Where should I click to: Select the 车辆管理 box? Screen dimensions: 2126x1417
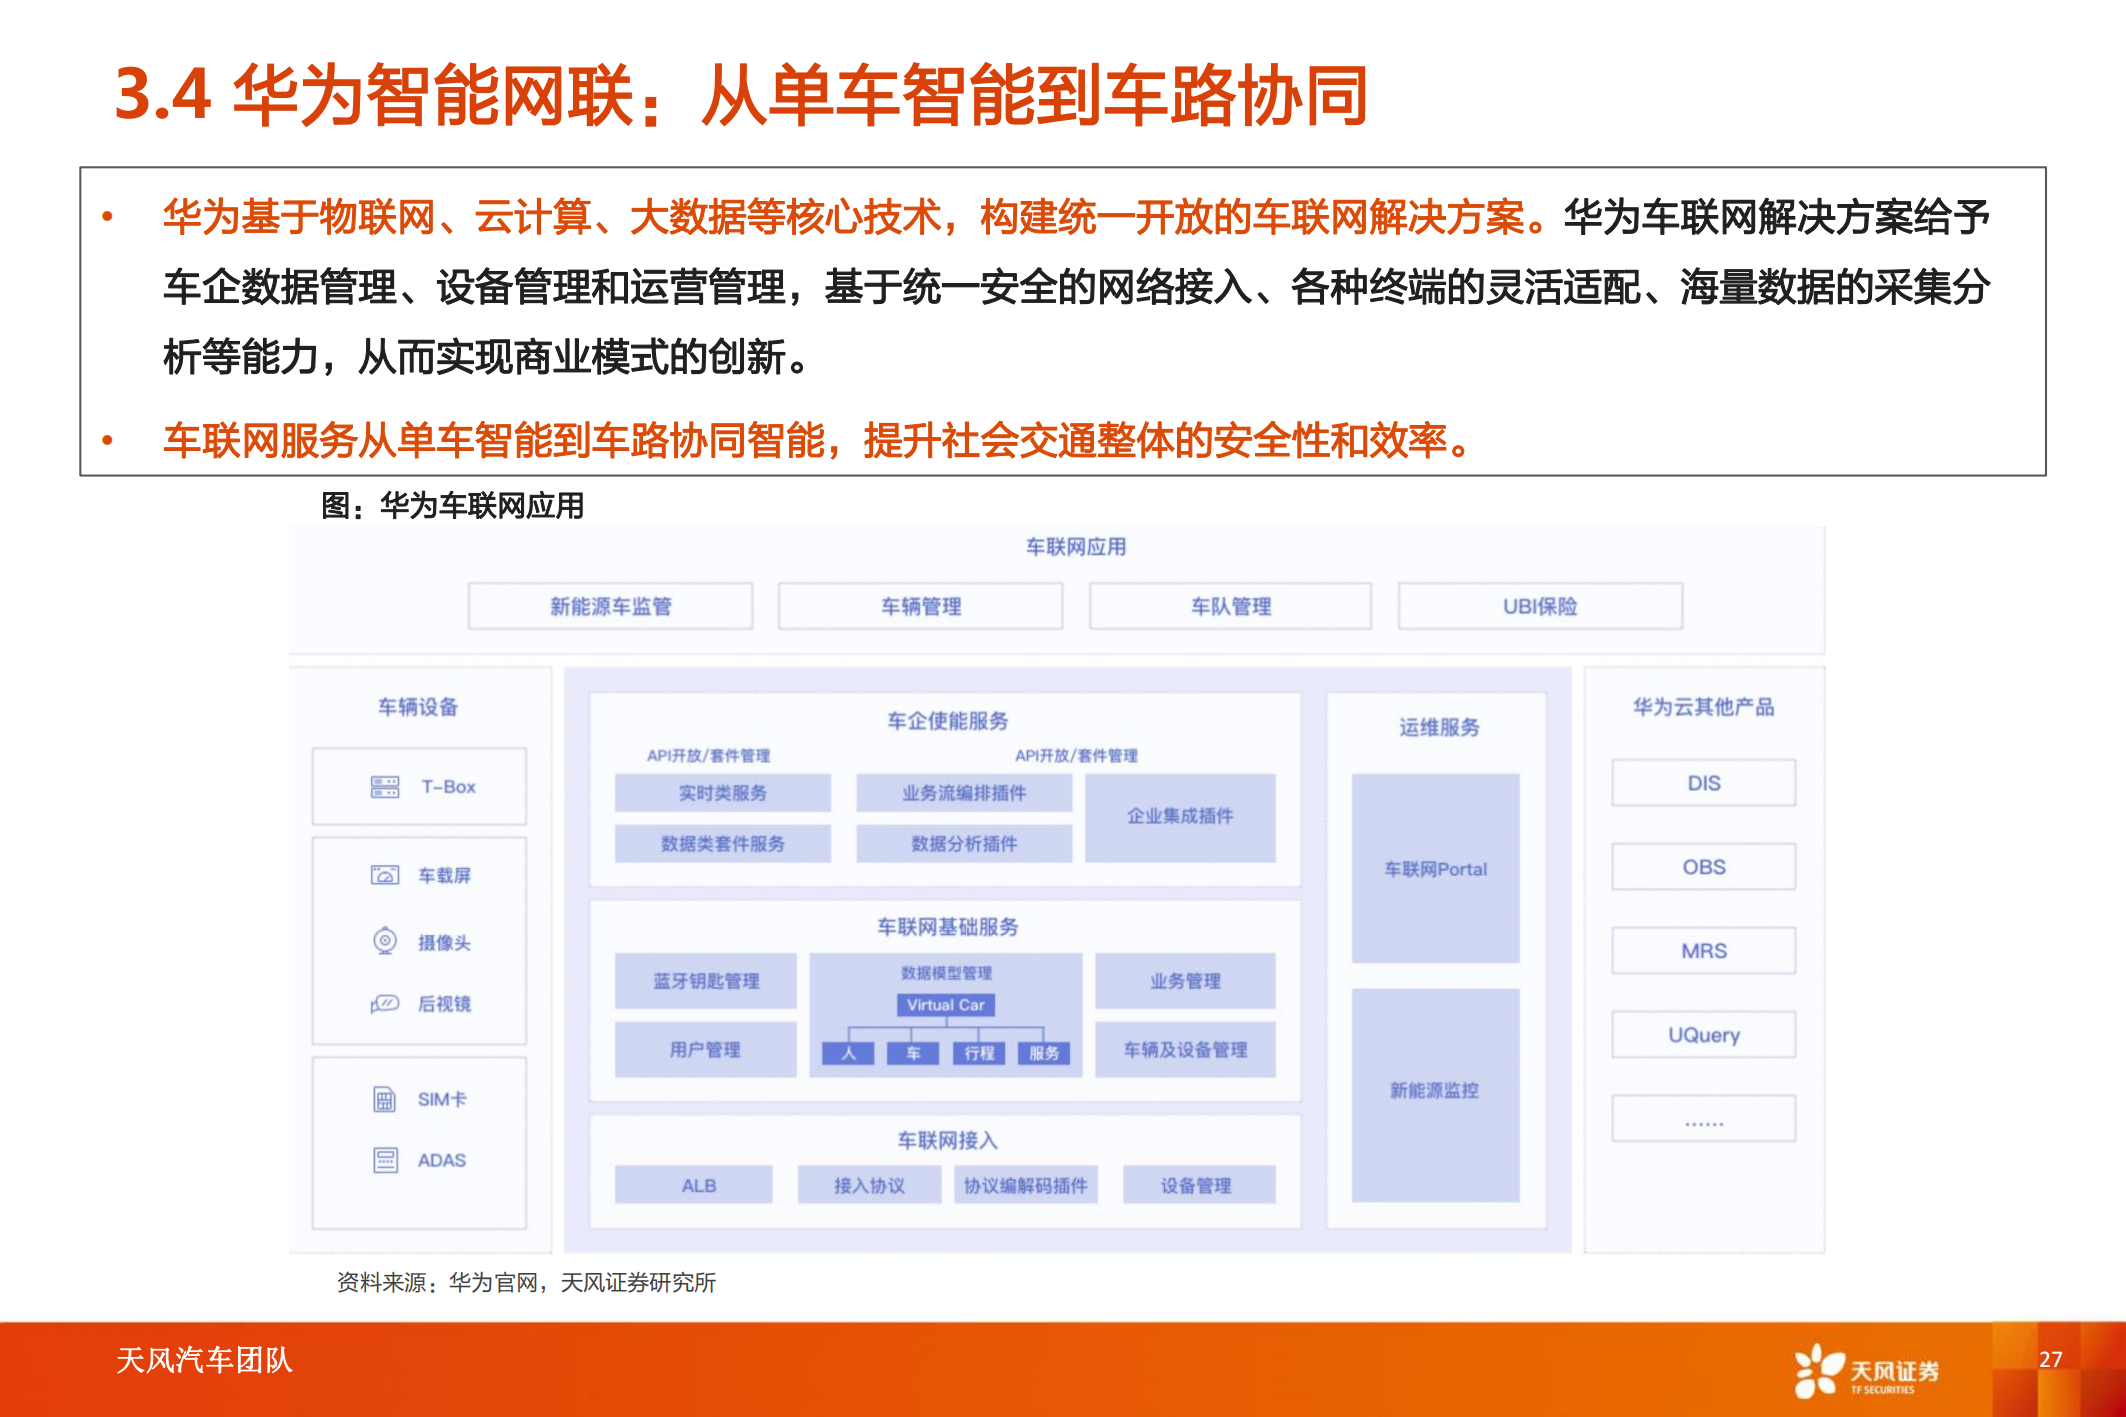(920, 606)
